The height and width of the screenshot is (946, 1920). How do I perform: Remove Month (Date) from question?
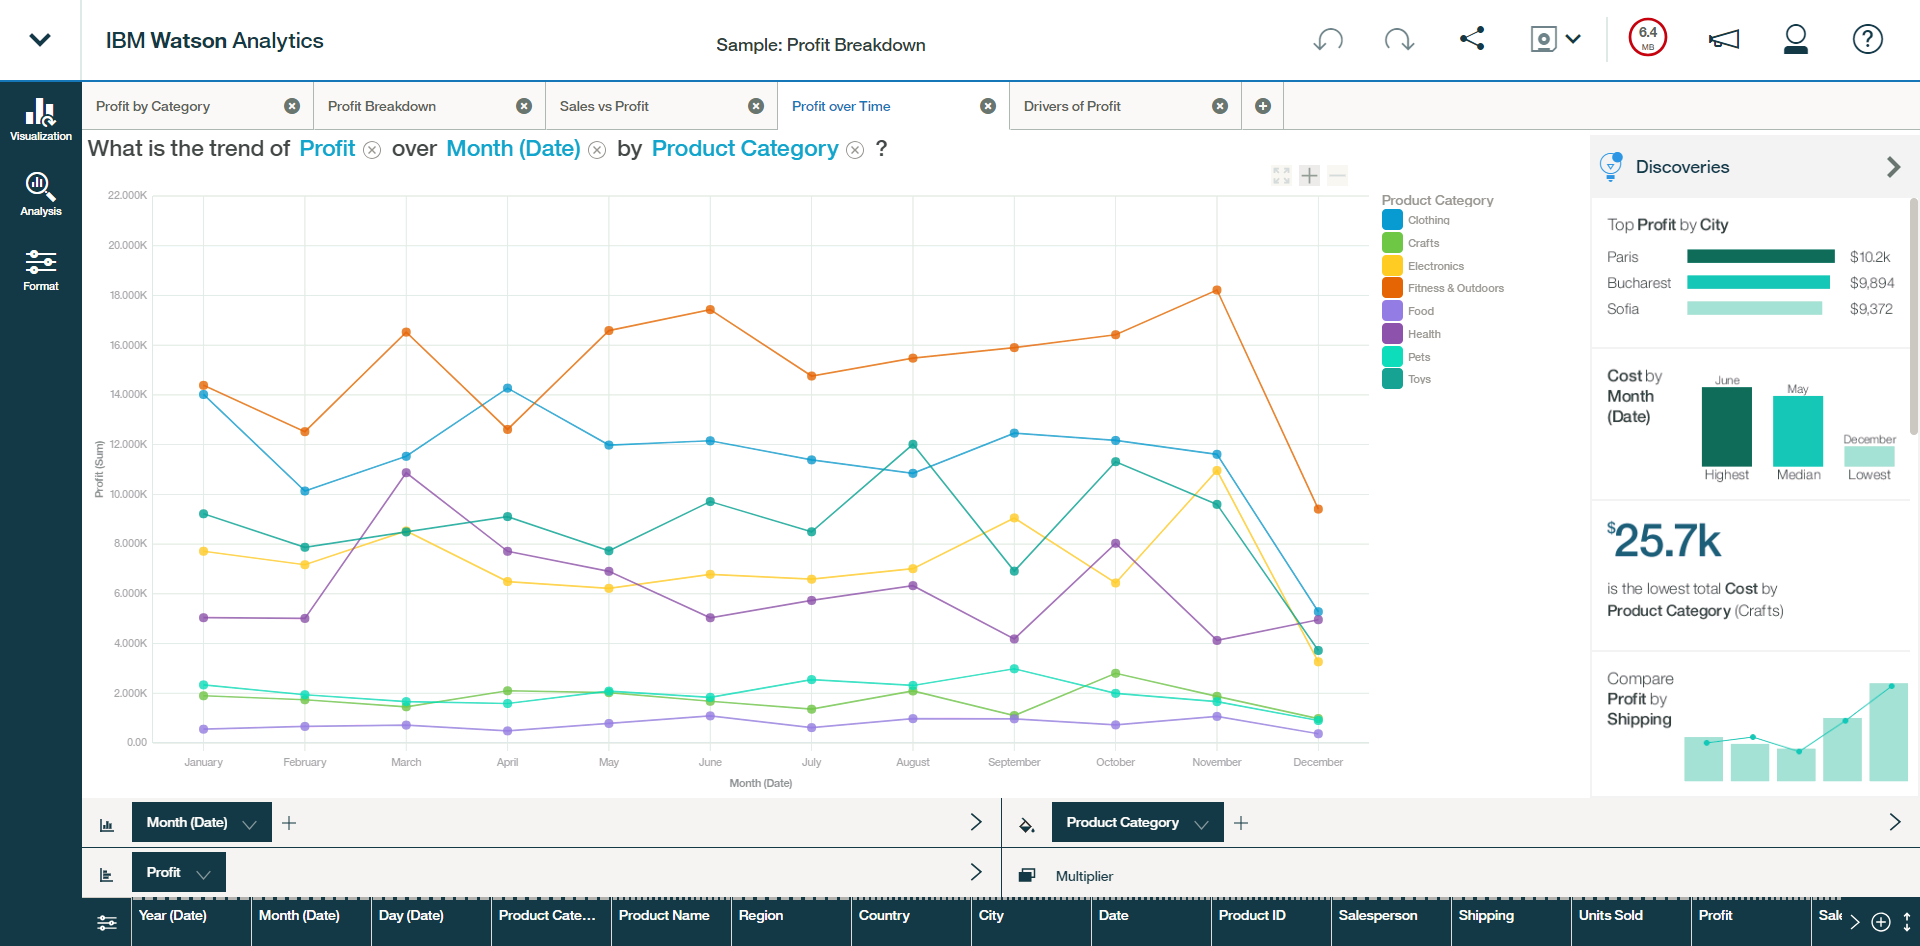point(597,150)
